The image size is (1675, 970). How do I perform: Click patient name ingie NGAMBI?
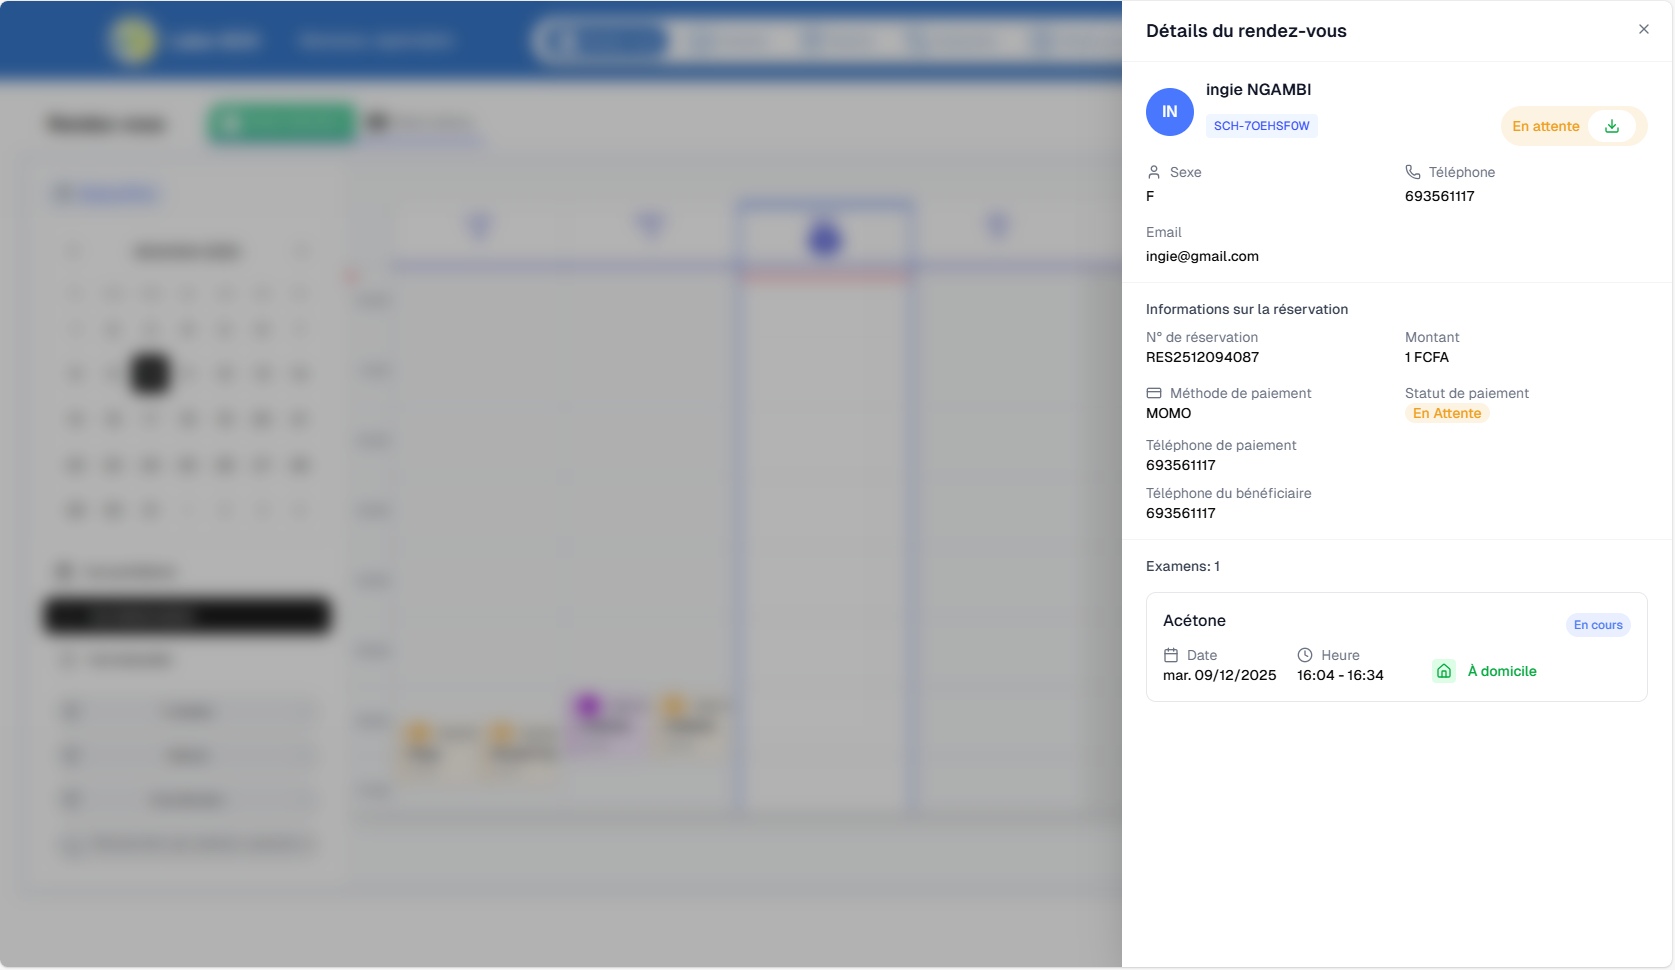coord(1258,90)
